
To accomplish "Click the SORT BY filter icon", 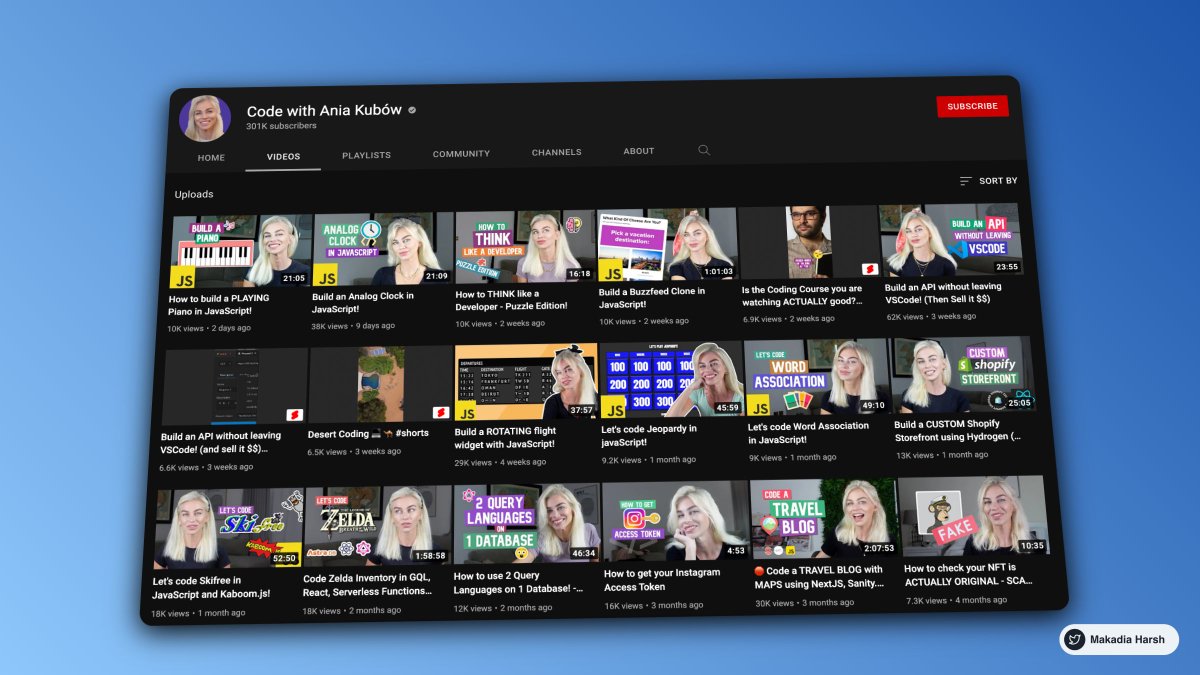I will (966, 180).
